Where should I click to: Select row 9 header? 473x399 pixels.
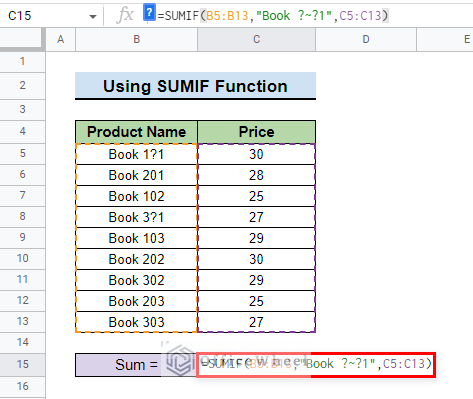(x=22, y=238)
